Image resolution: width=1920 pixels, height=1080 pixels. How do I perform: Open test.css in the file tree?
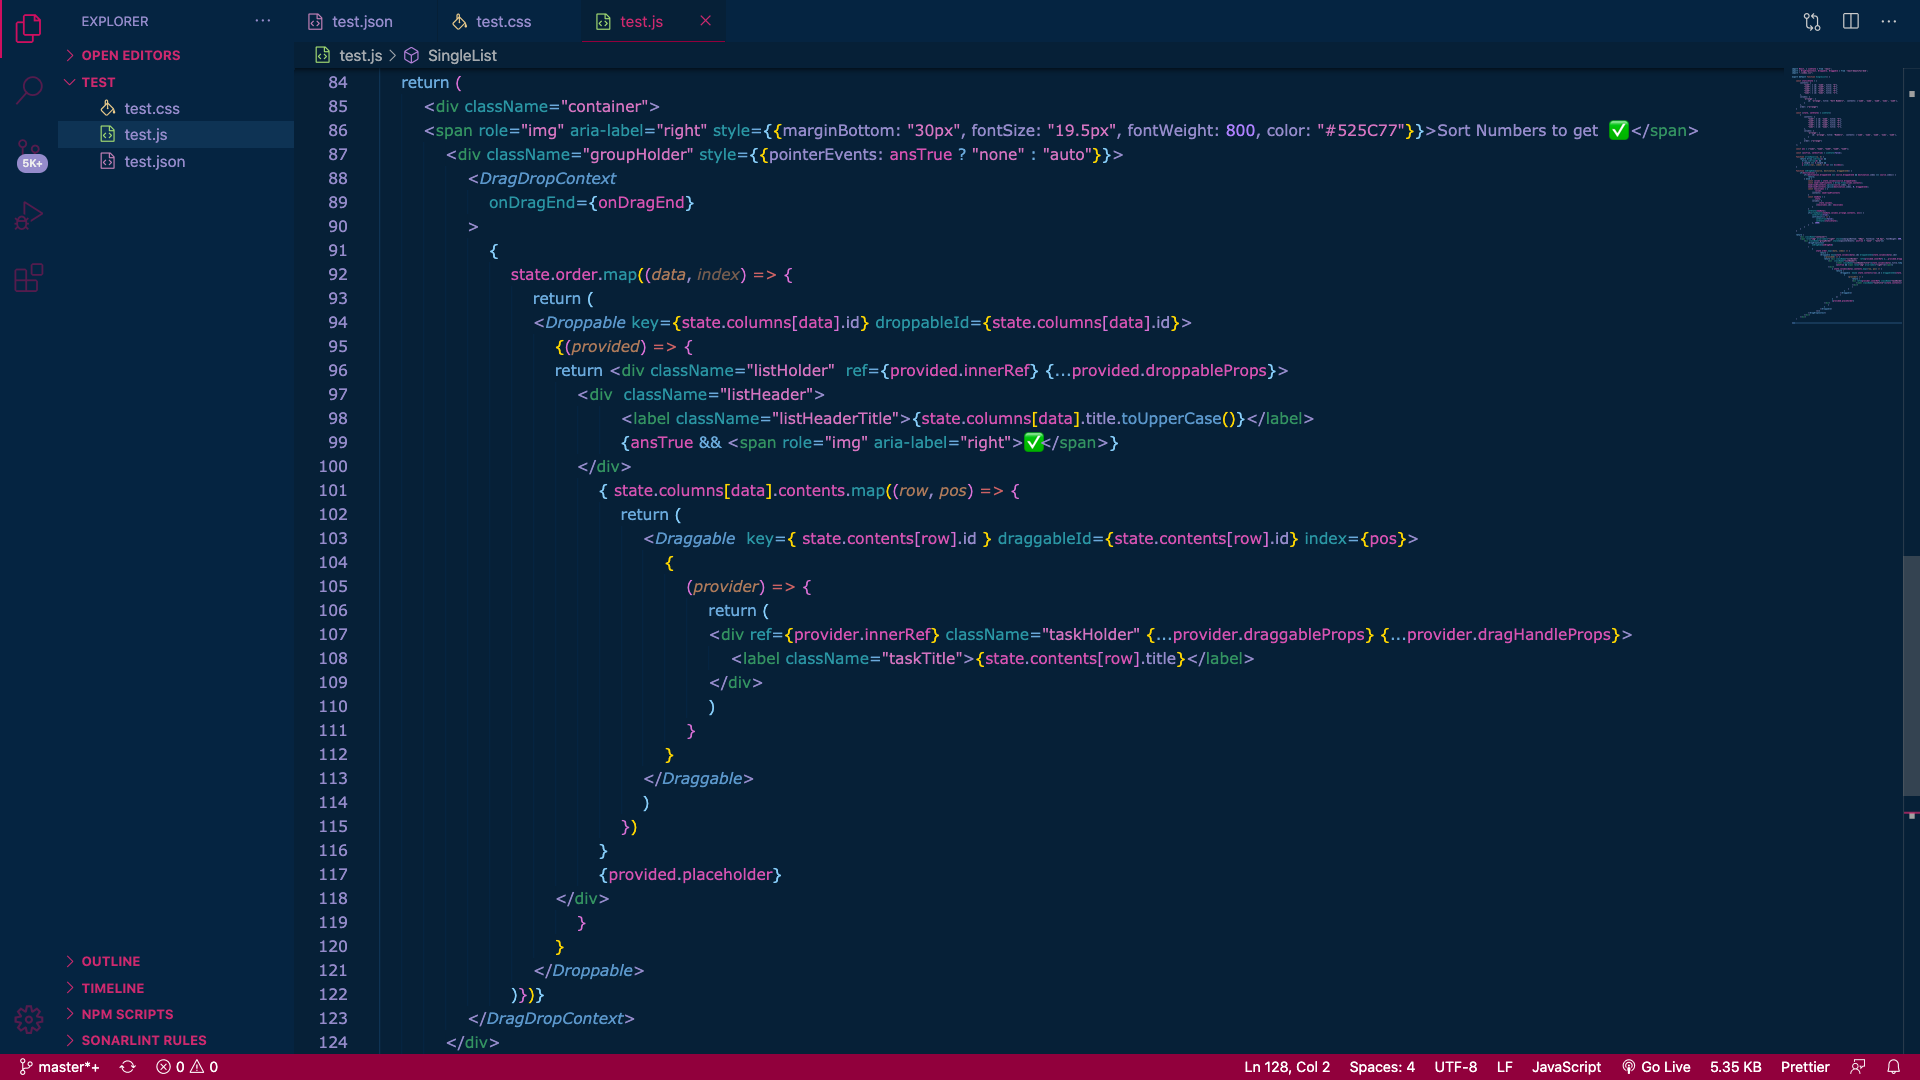(x=152, y=108)
